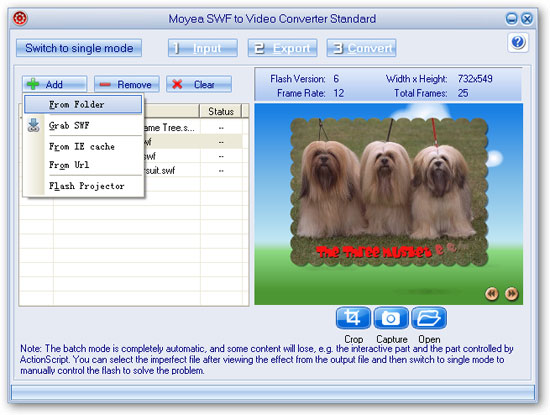Choose From Url menu entry
The height and width of the screenshot is (415, 550).
(x=83, y=165)
